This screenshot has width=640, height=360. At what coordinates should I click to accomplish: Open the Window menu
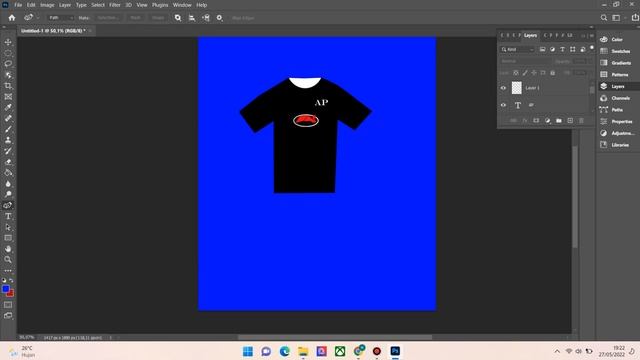click(x=182, y=5)
